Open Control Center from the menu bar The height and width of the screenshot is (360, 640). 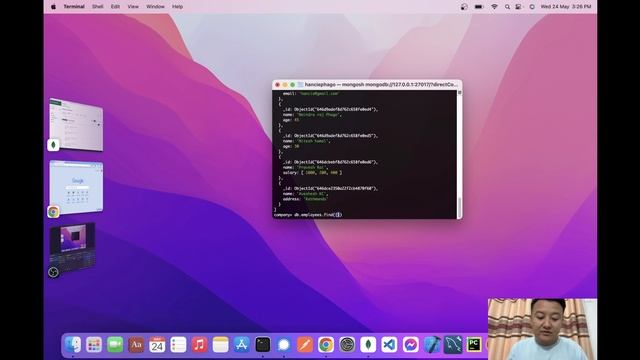coord(518,7)
